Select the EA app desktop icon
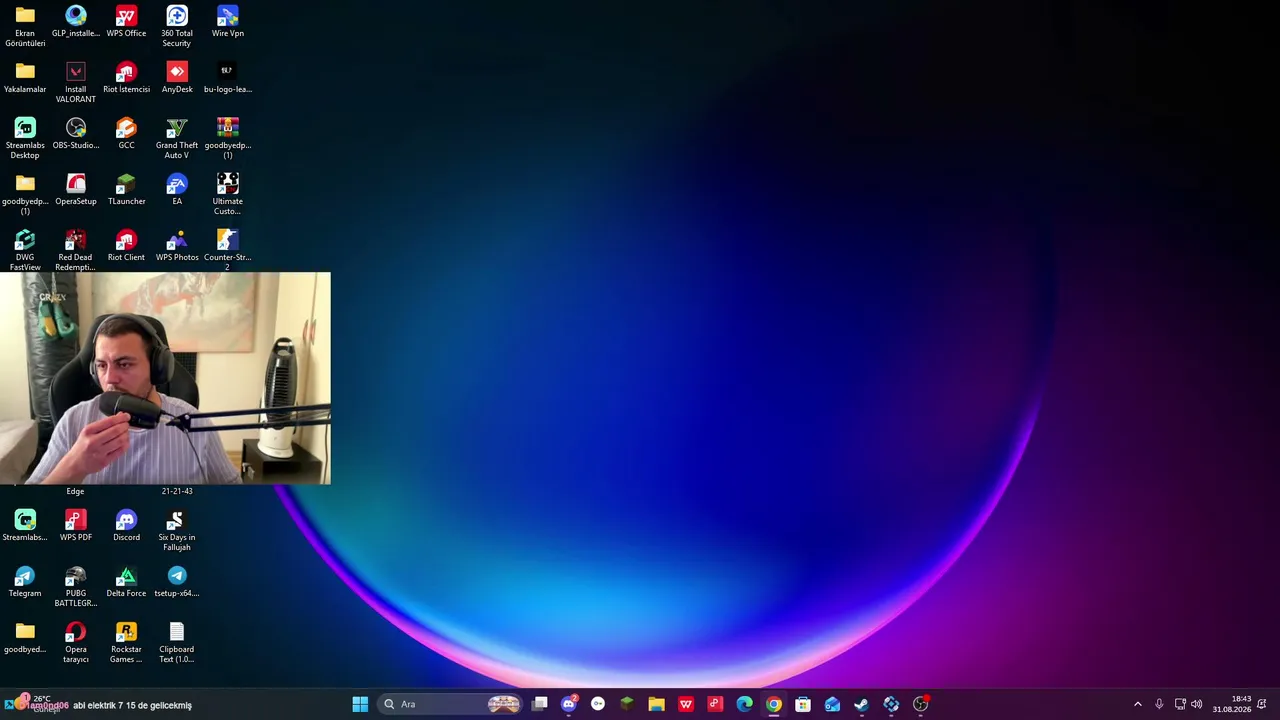This screenshot has width=1280, height=720. (177, 190)
